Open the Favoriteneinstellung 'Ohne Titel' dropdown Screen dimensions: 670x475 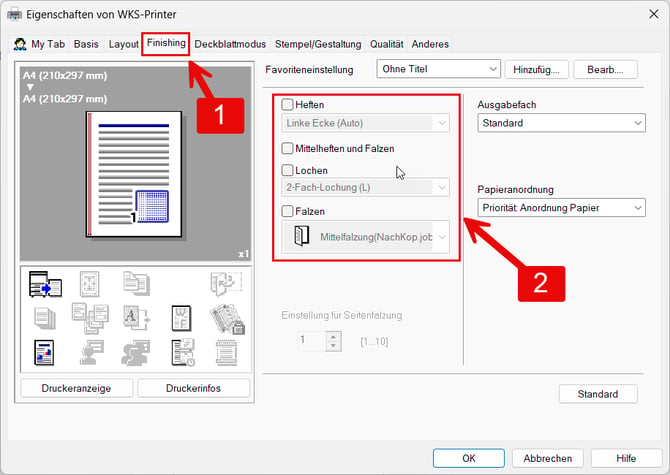[438, 69]
